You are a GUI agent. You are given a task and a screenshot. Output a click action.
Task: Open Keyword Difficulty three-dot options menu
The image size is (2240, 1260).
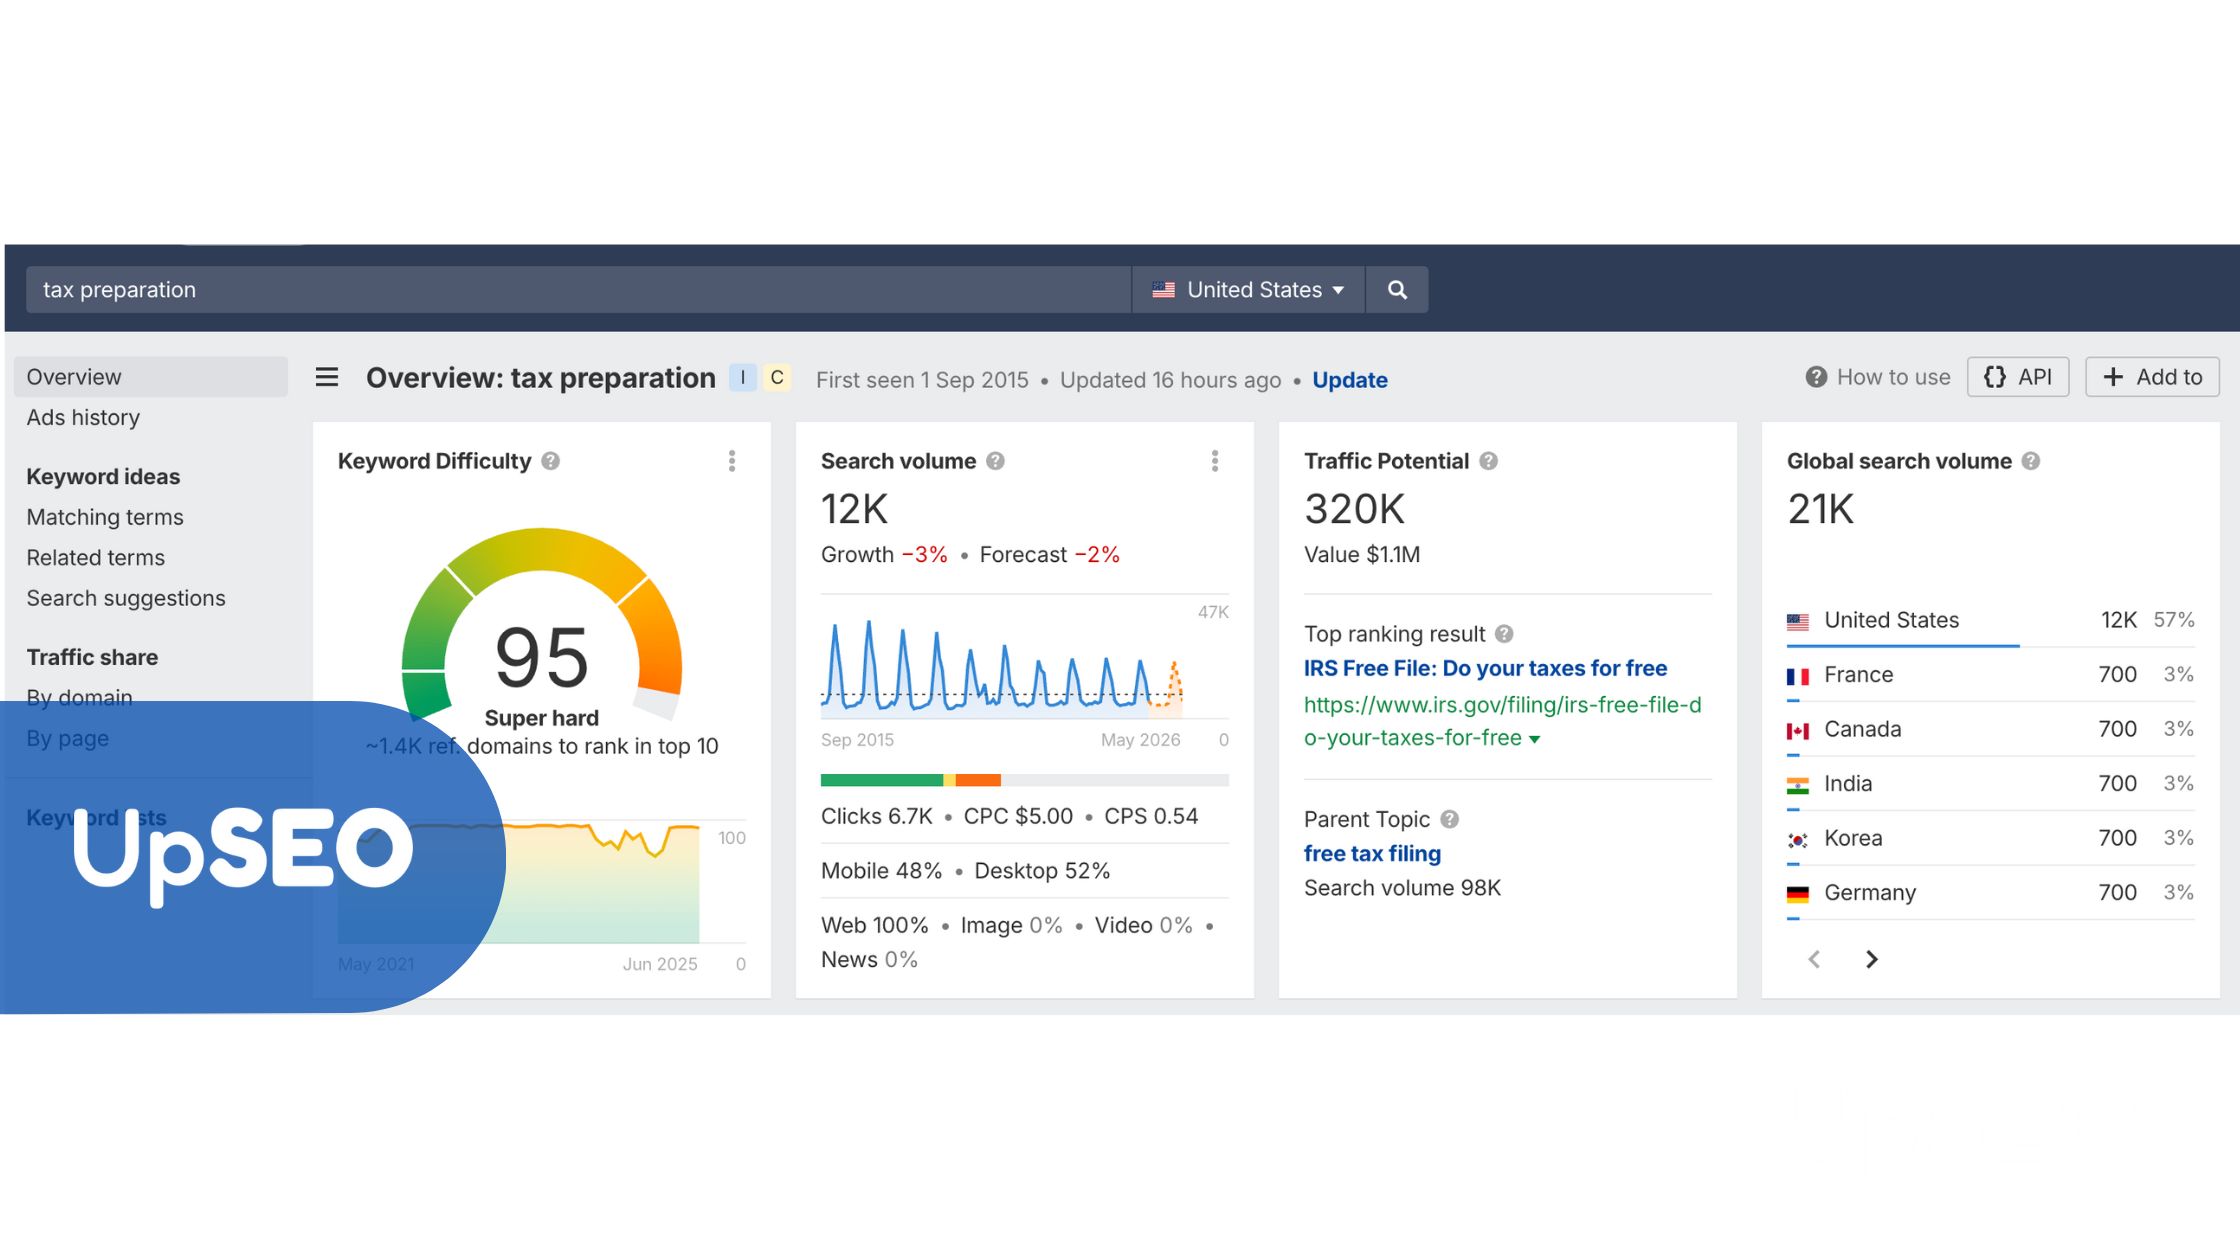732,461
